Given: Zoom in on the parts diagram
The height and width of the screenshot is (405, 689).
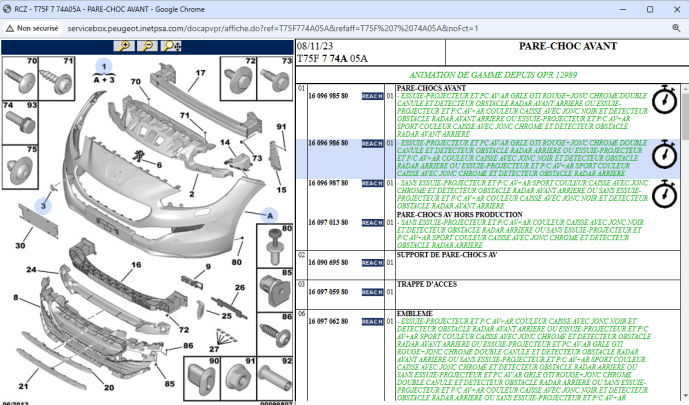Looking at the screenshot, I should [x=124, y=46].
